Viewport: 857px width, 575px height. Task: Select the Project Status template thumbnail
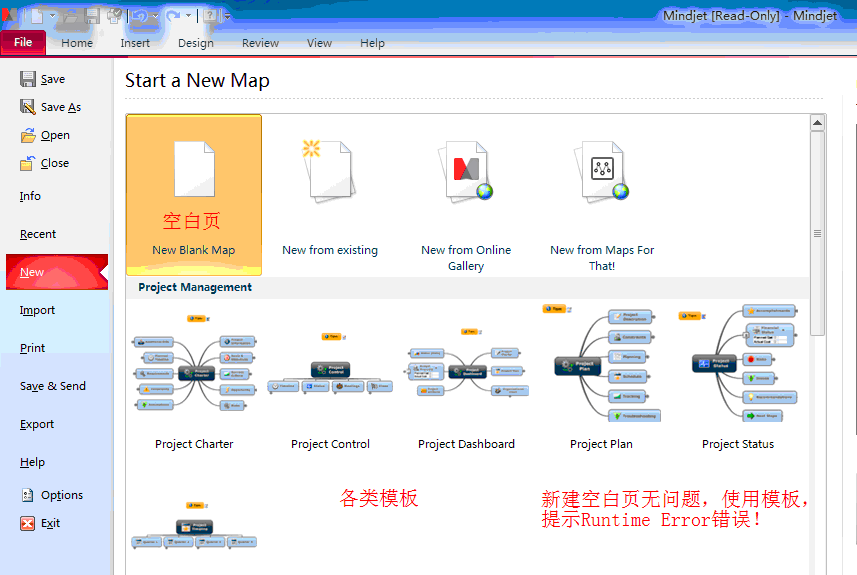tap(738, 363)
